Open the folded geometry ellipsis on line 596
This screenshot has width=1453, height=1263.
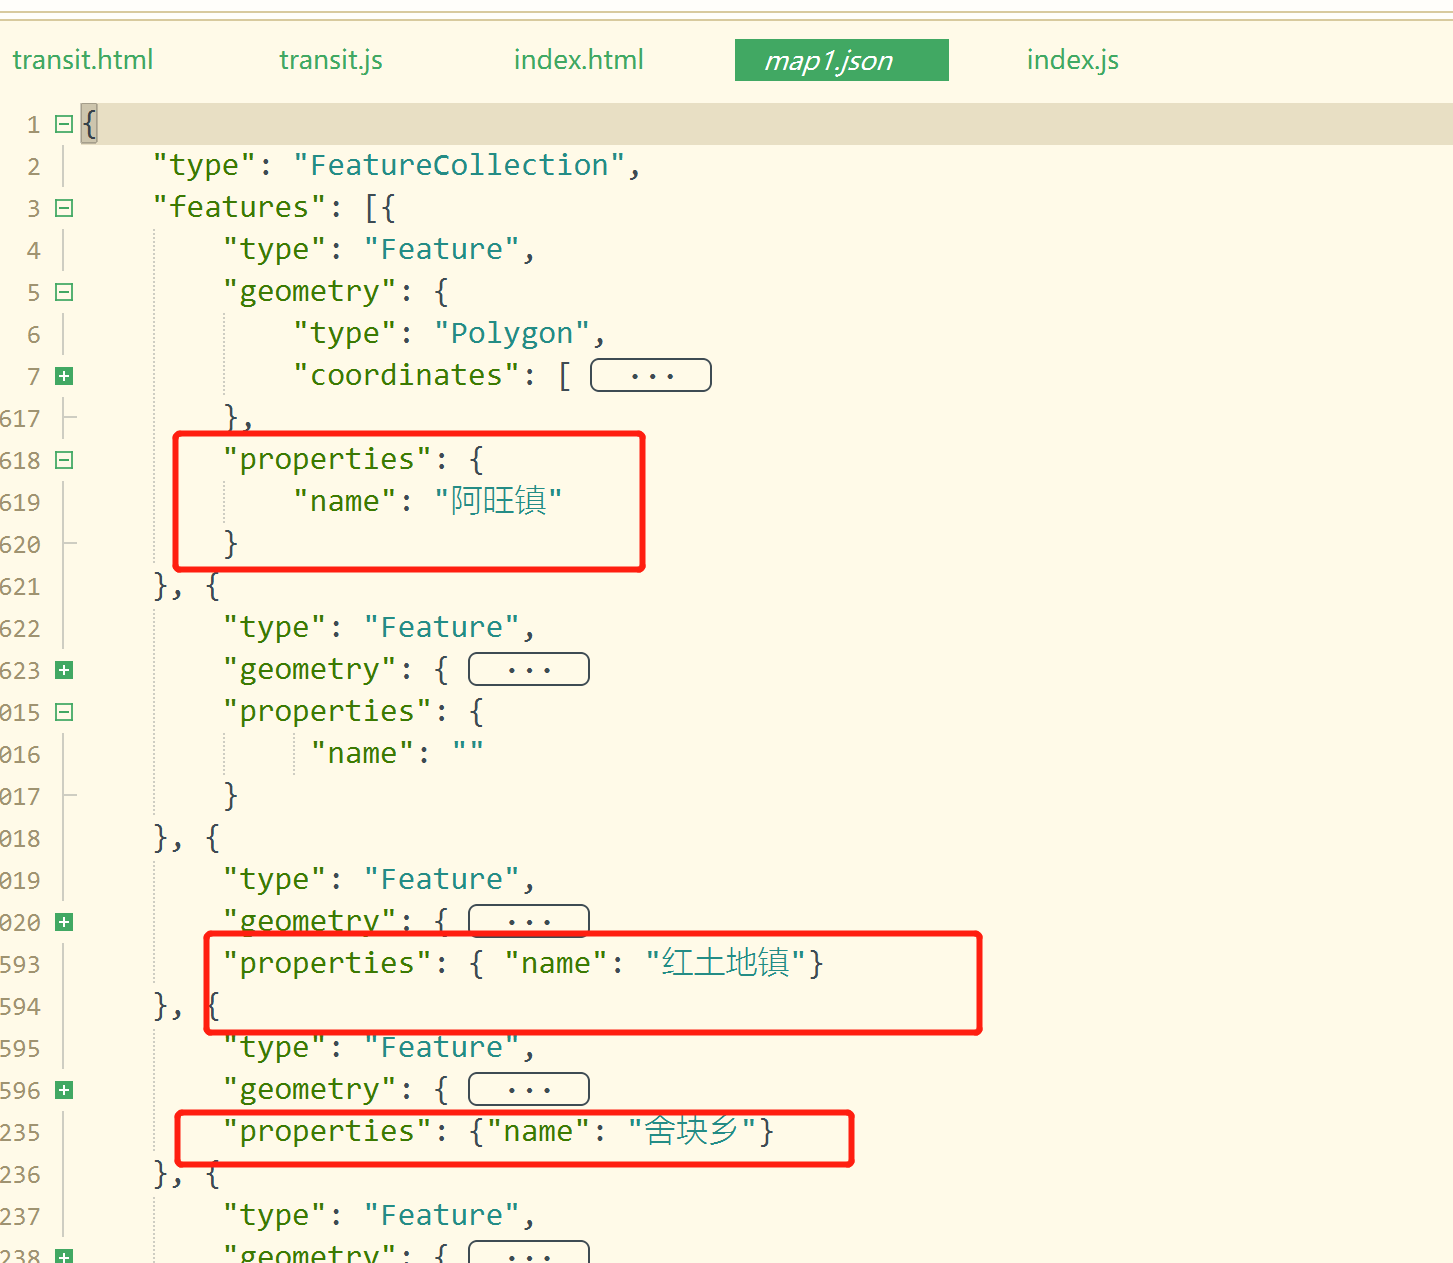pyautogui.click(x=529, y=1089)
